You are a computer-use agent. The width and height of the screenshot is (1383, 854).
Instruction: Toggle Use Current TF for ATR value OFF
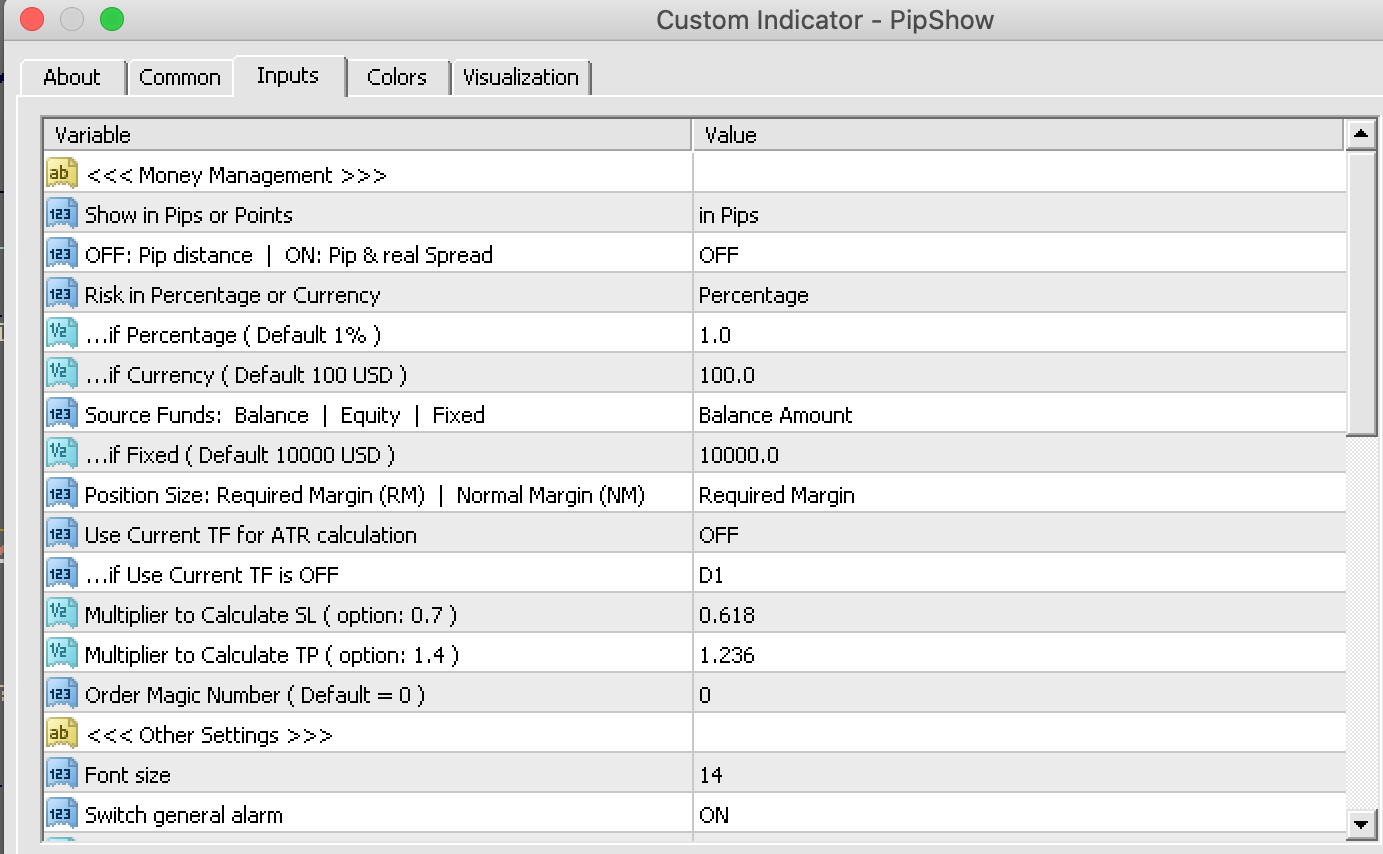tap(719, 535)
